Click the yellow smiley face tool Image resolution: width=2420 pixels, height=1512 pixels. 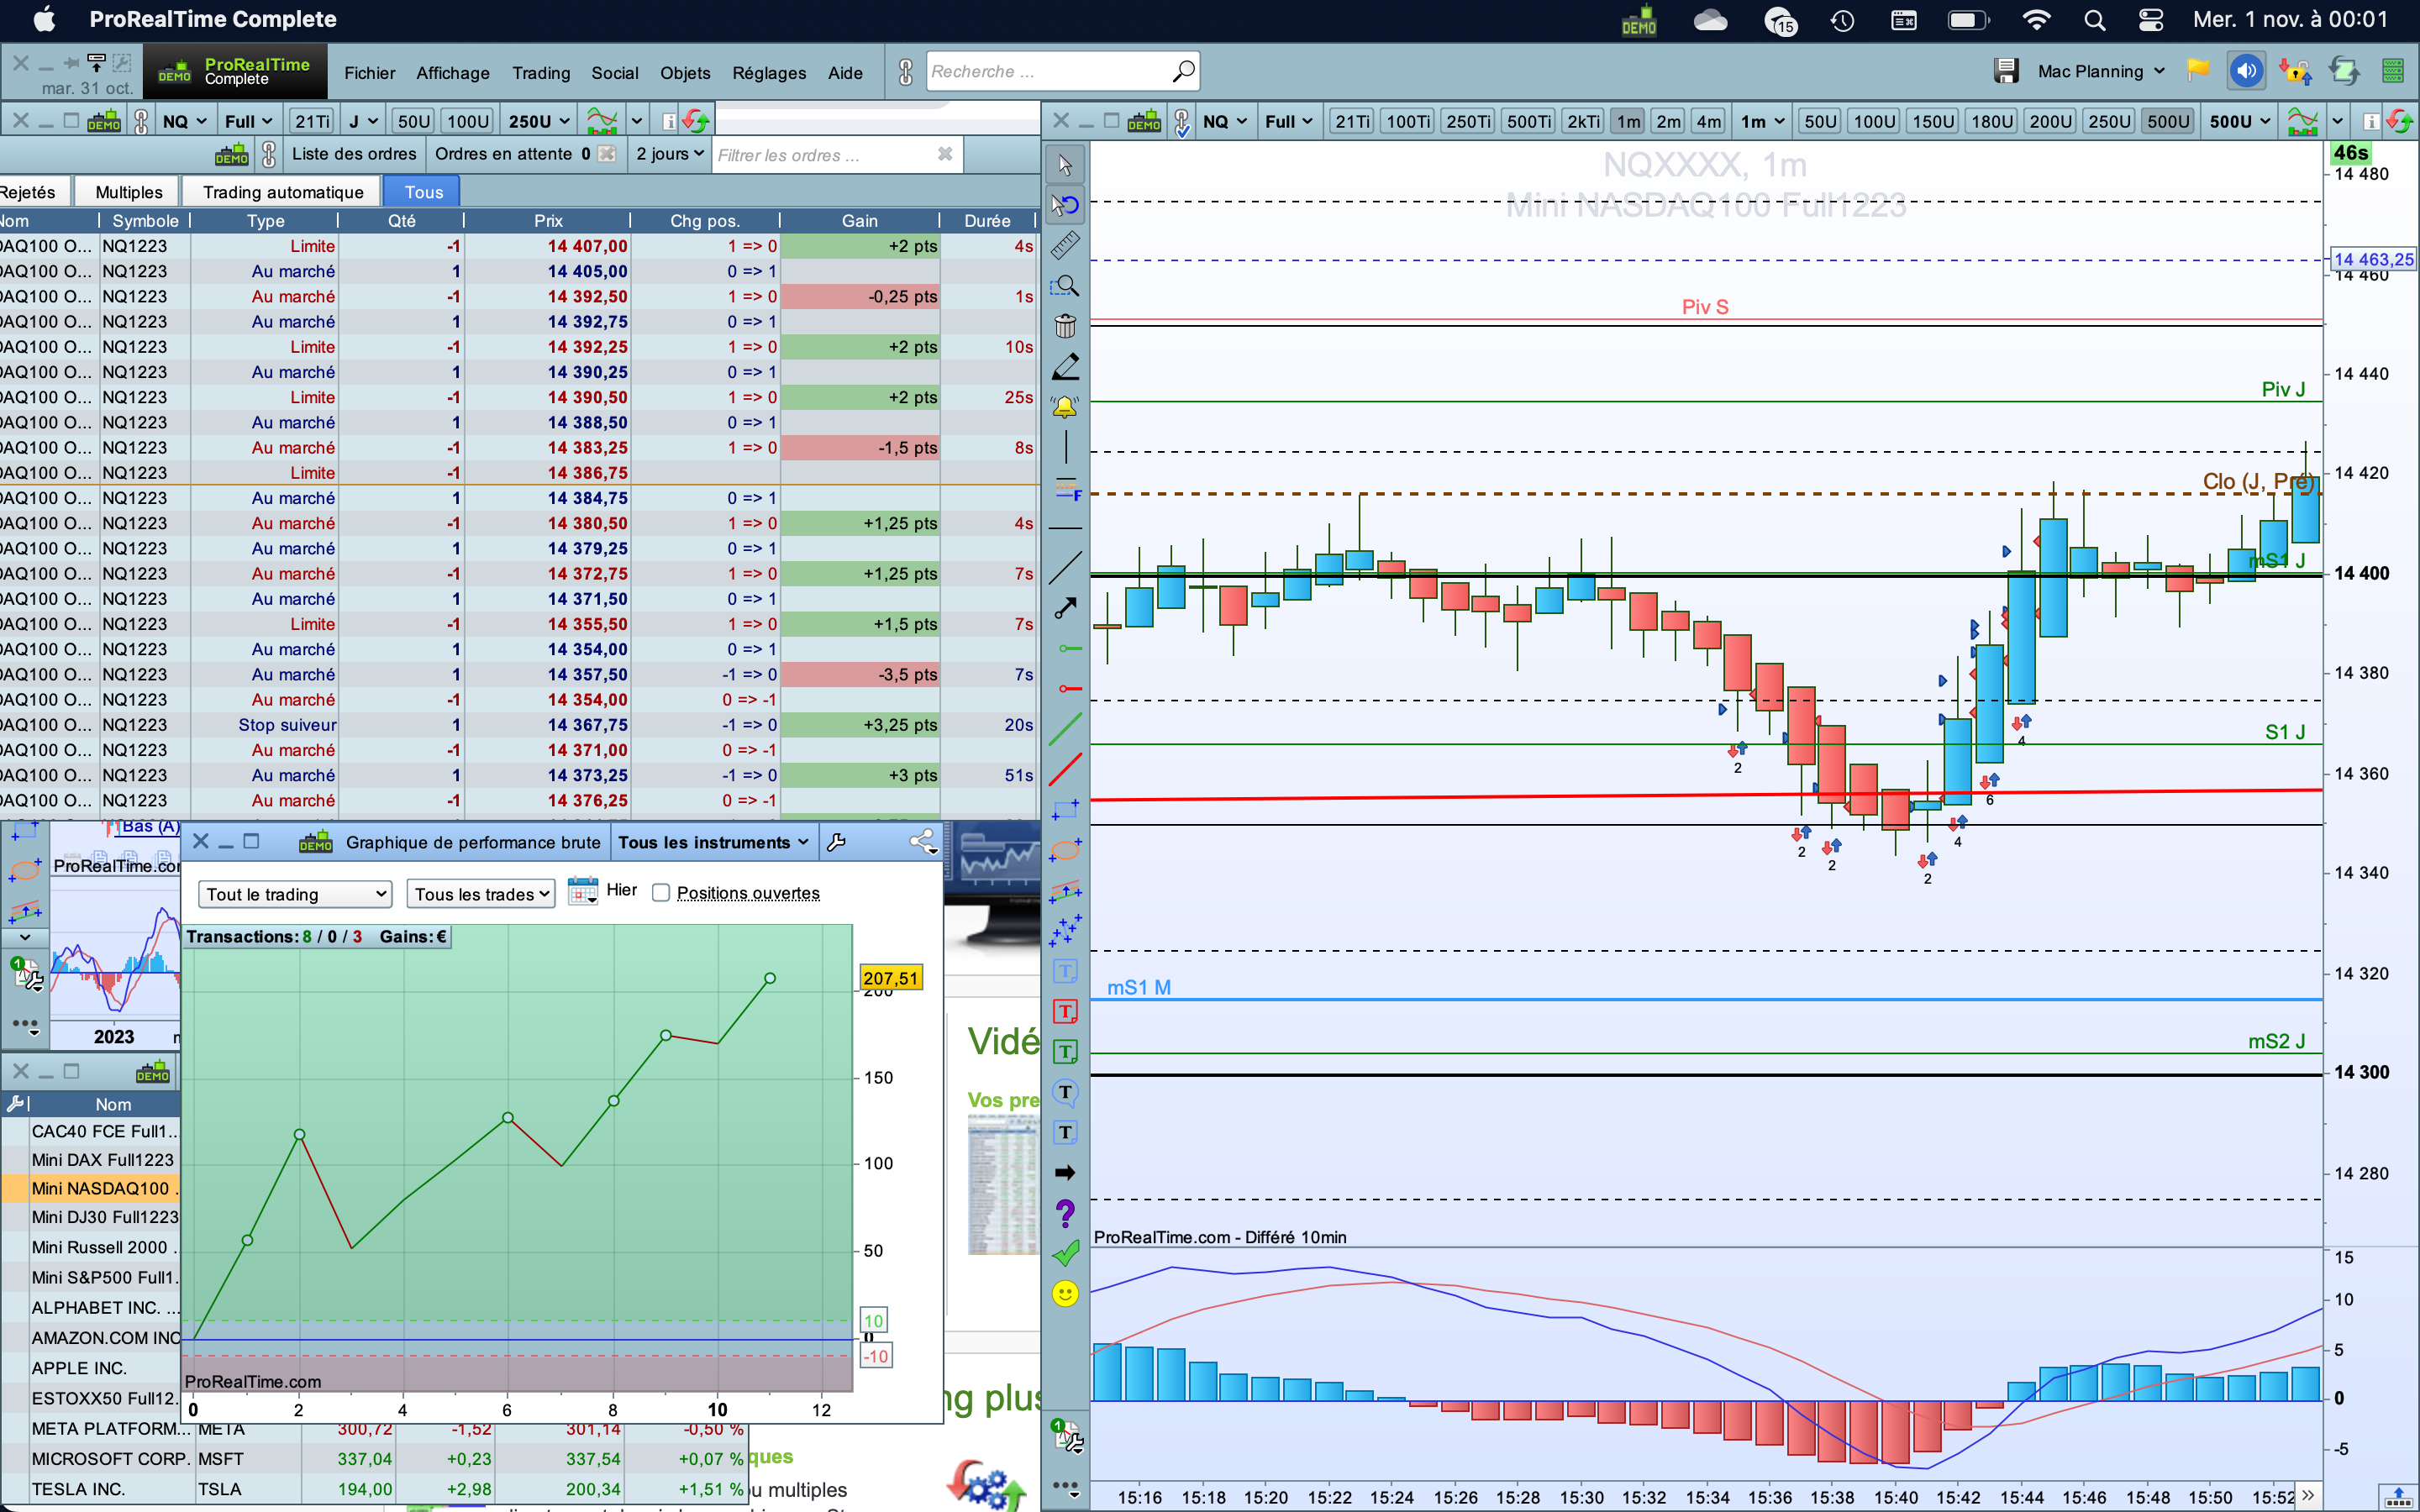(1065, 1294)
